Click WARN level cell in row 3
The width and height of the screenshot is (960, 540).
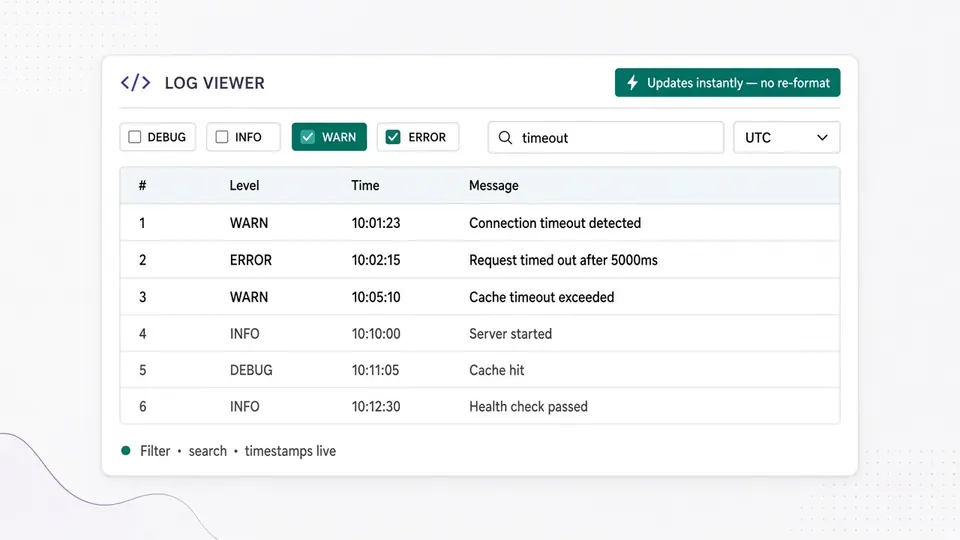click(x=249, y=297)
